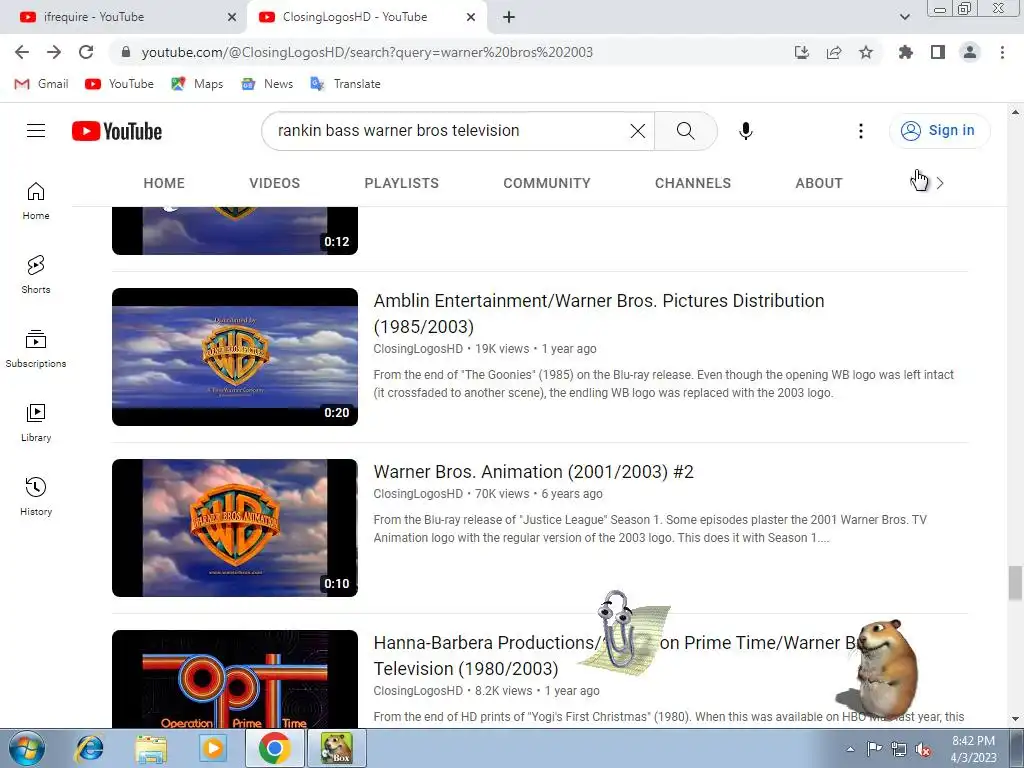
Task: Open the YouTube bookmark in the bookmarks bar
Action: pos(120,84)
